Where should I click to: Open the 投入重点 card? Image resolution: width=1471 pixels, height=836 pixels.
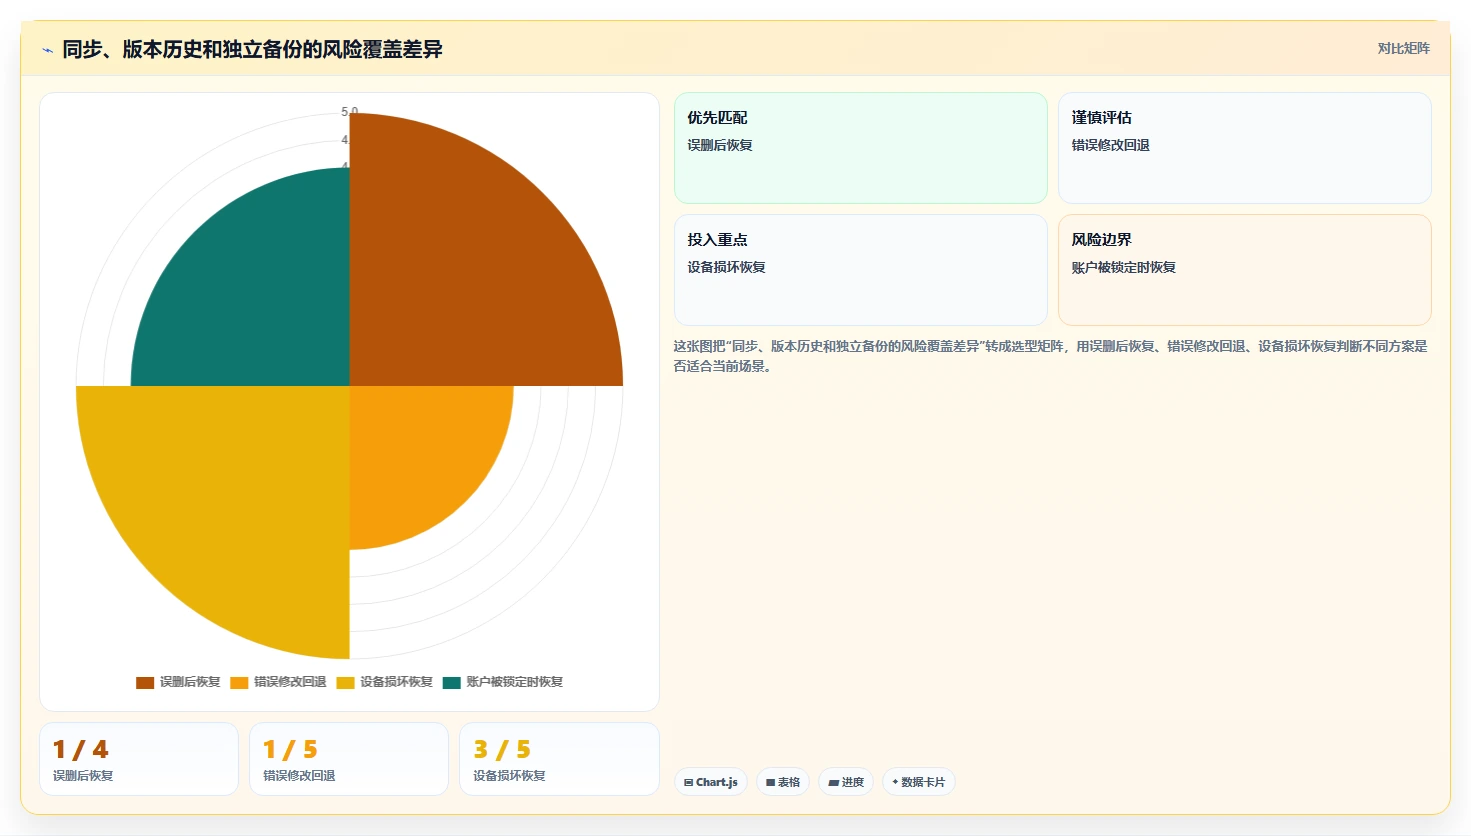[x=861, y=270]
